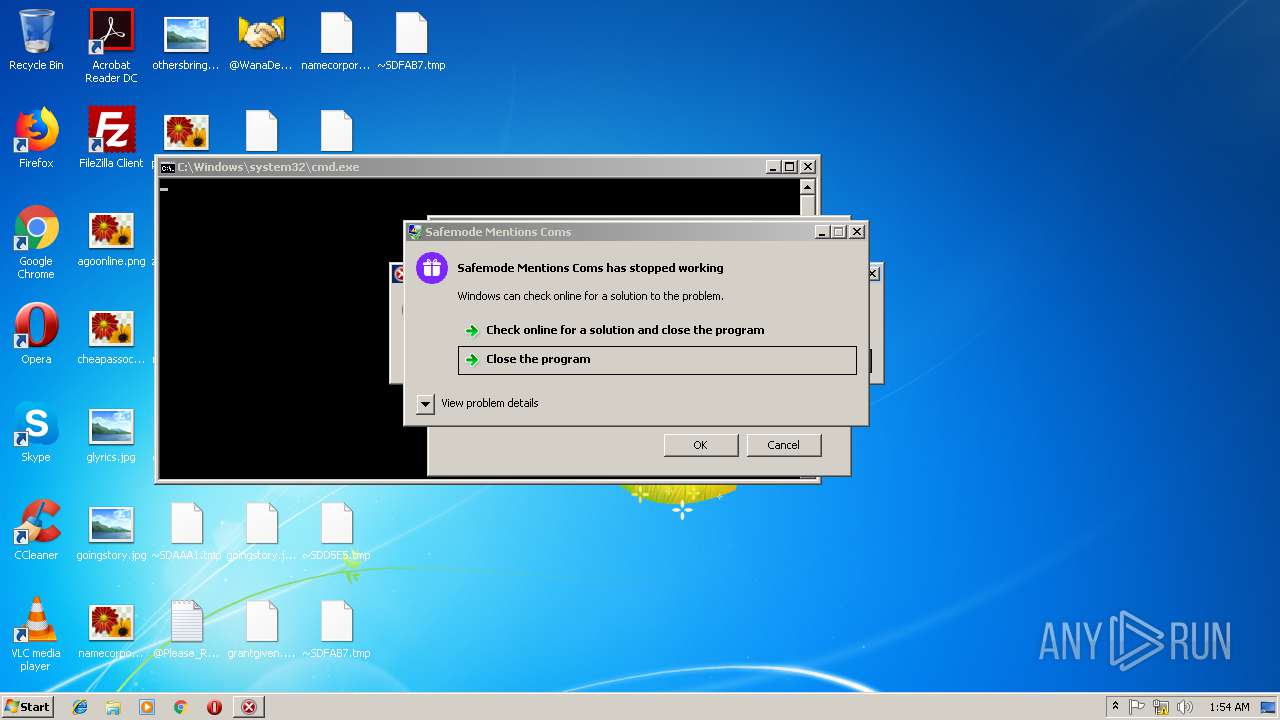Launch Acrobat Reader DC shortcut

click(111, 46)
